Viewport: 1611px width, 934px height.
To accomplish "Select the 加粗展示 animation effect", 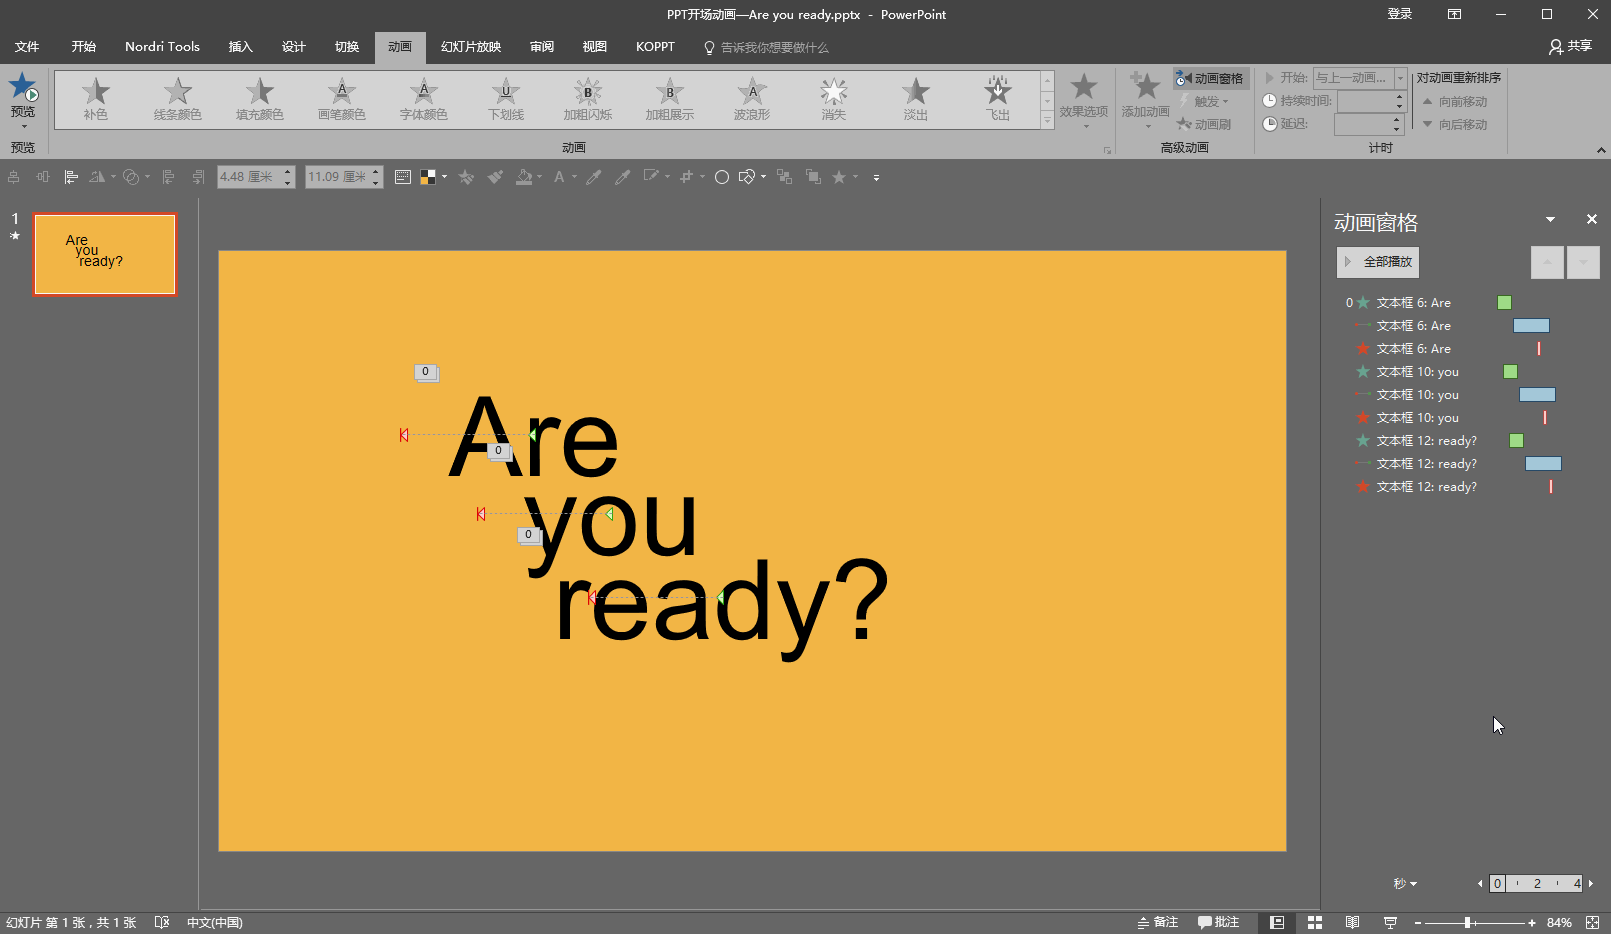I will click(670, 100).
